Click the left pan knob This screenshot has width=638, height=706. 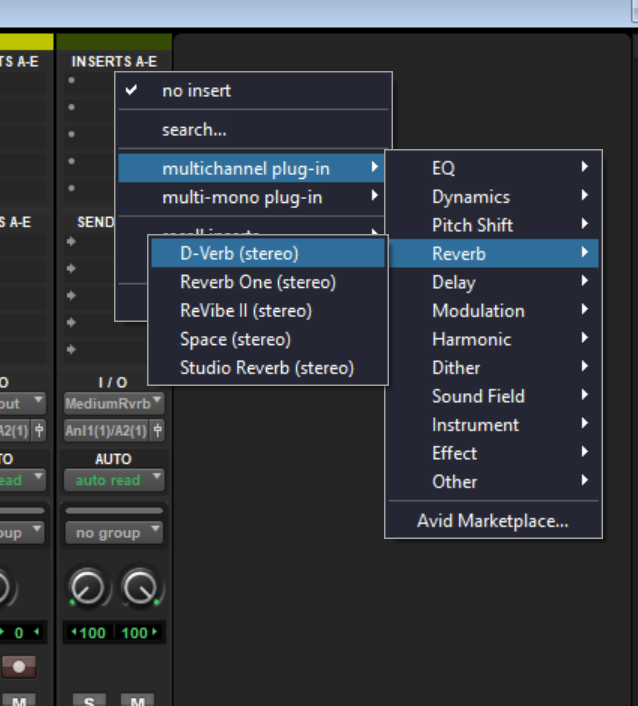(x=88, y=588)
